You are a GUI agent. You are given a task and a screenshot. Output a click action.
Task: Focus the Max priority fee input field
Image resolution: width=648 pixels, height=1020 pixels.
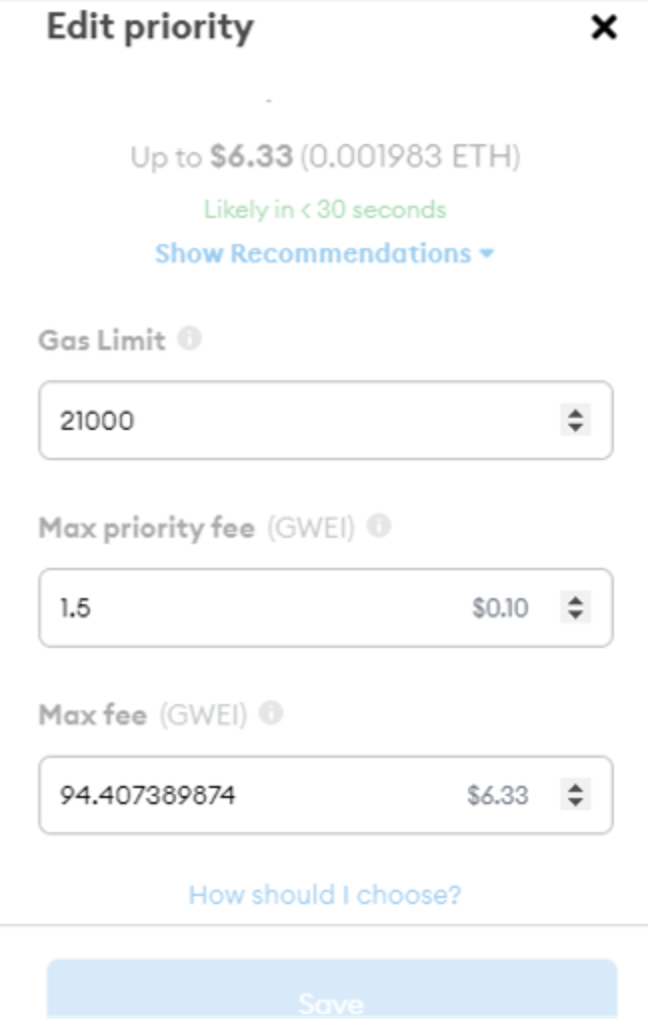click(250, 607)
